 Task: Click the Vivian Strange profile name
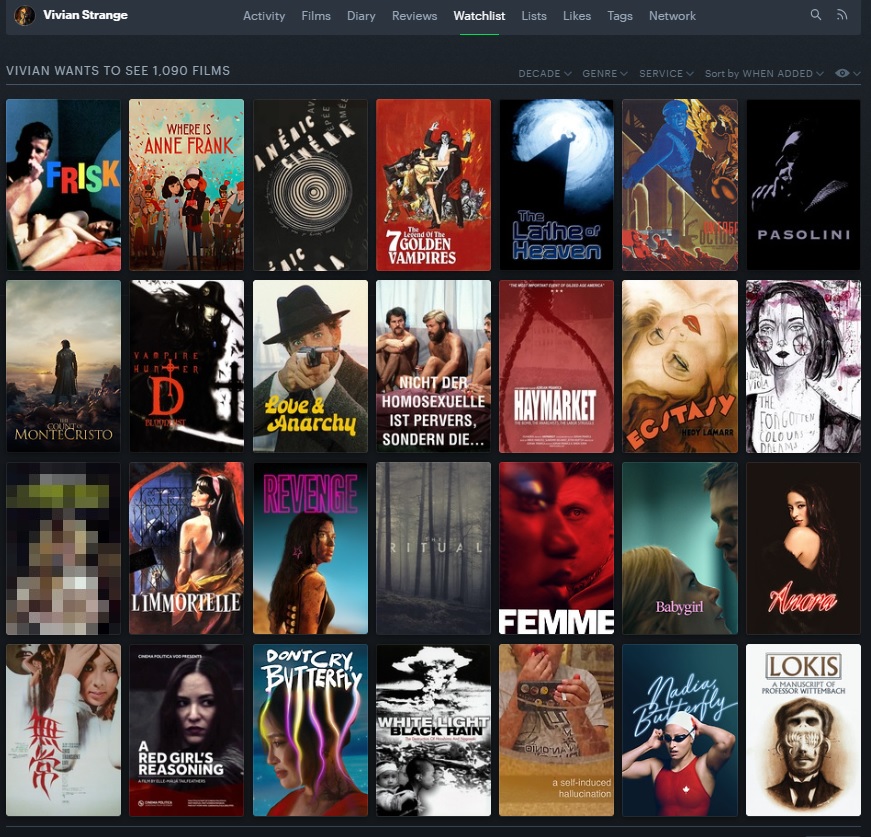click(x=86, y=15)
